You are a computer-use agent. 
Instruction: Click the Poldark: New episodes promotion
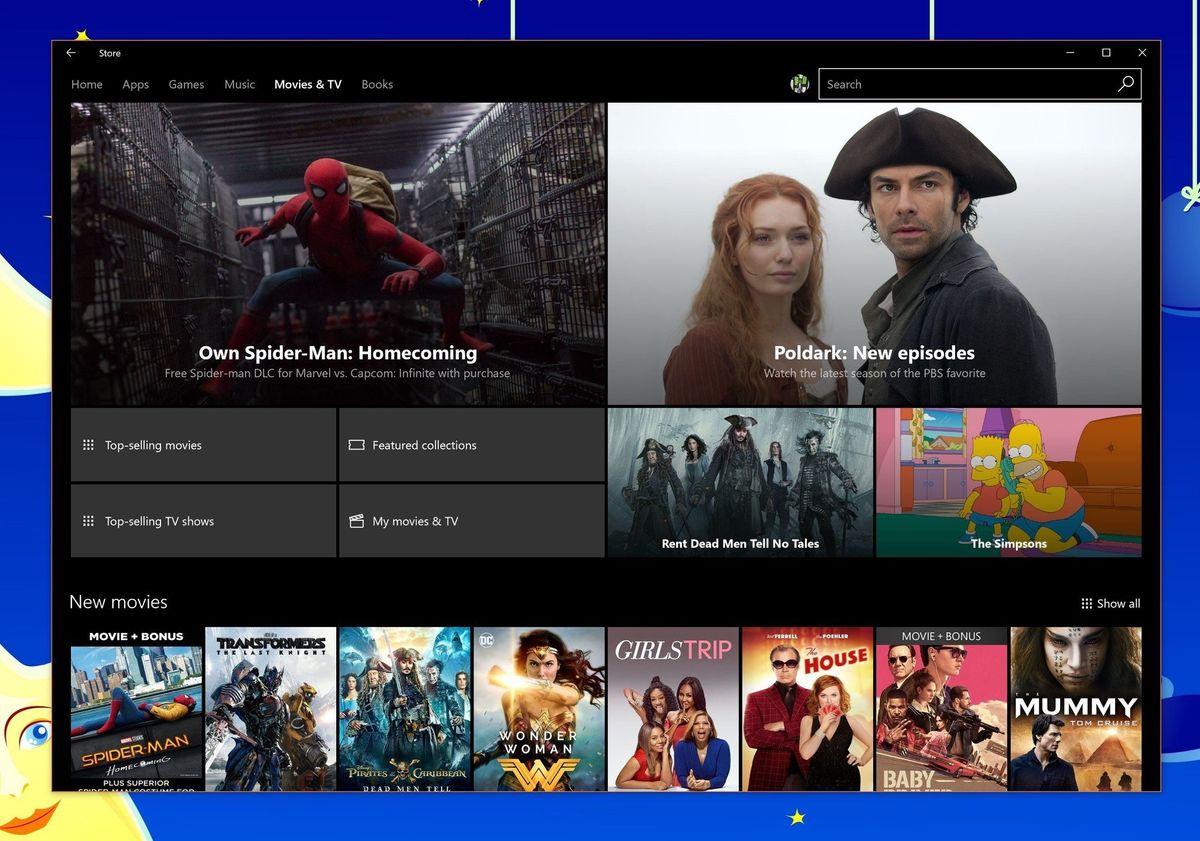click(x=873, y=253)
